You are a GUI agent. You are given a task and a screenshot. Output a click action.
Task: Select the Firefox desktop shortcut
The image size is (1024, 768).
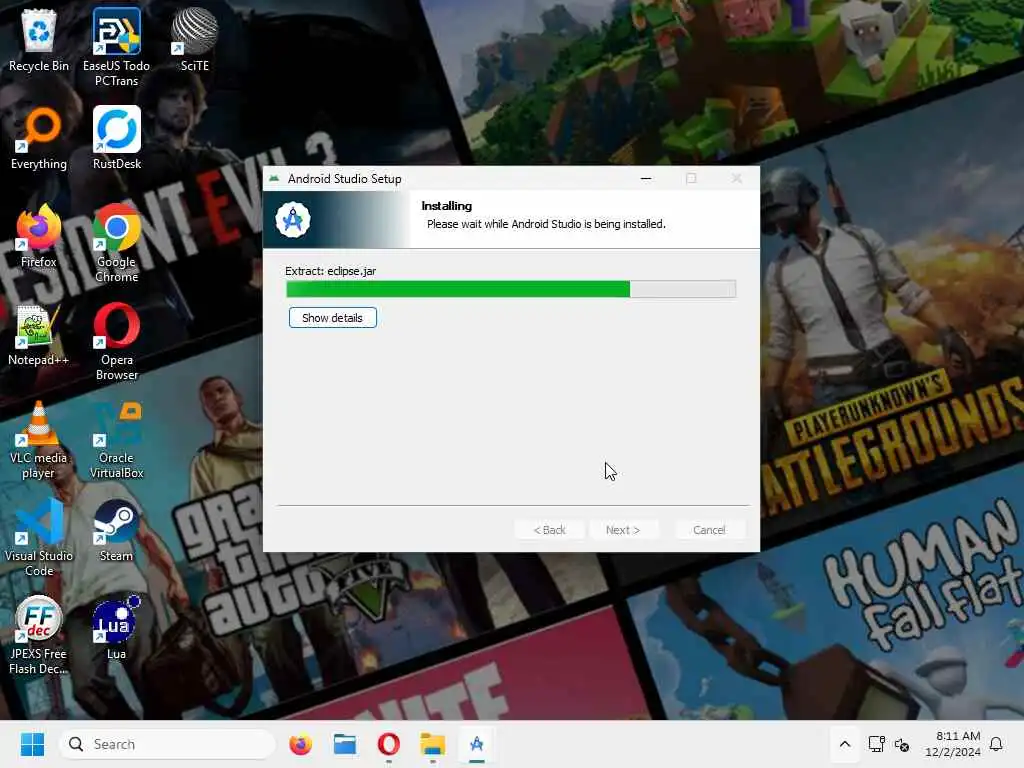[39, 236]
